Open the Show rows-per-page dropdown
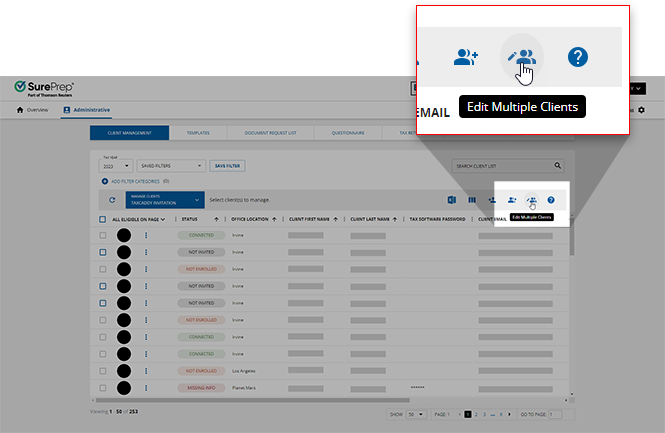This screenshot has height=433, width=665. click(x=416, y=413)
